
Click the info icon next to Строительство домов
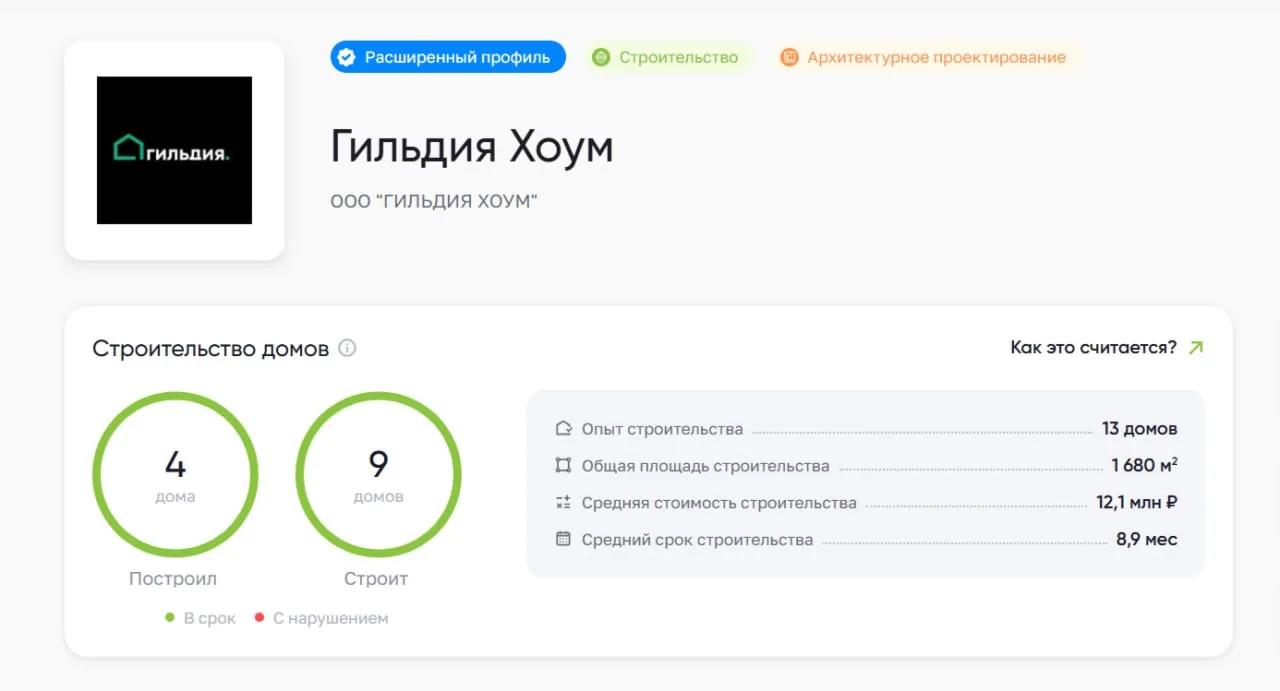tap(347, 348)
